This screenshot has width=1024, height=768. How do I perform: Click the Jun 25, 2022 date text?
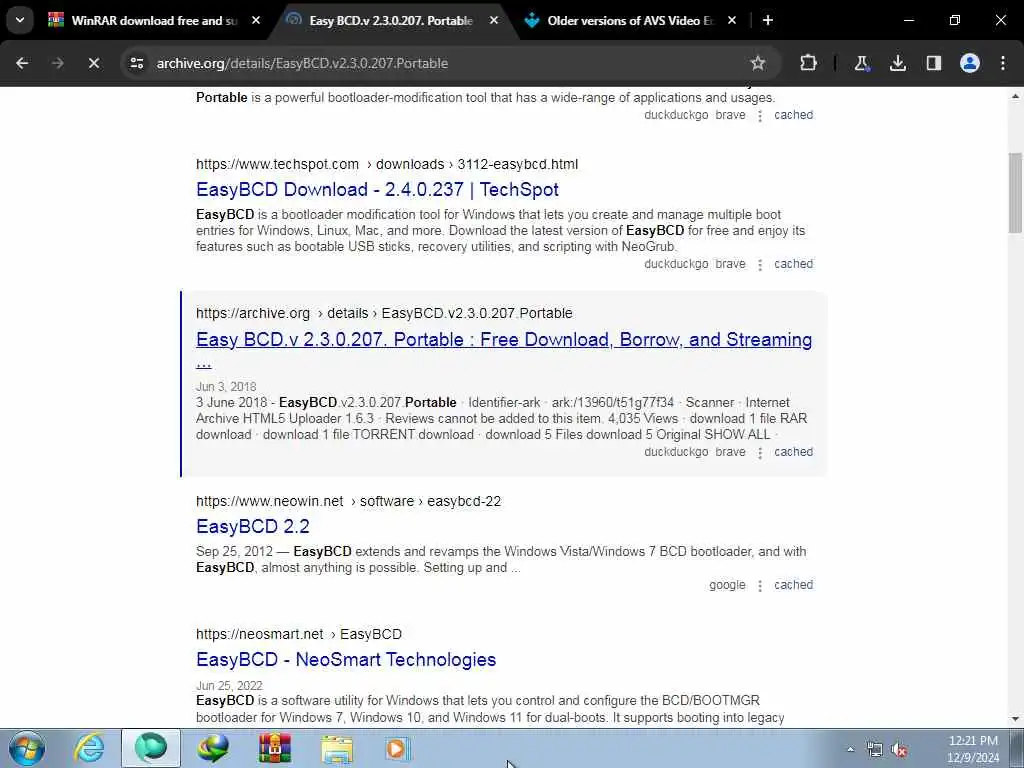pos(229,686)
